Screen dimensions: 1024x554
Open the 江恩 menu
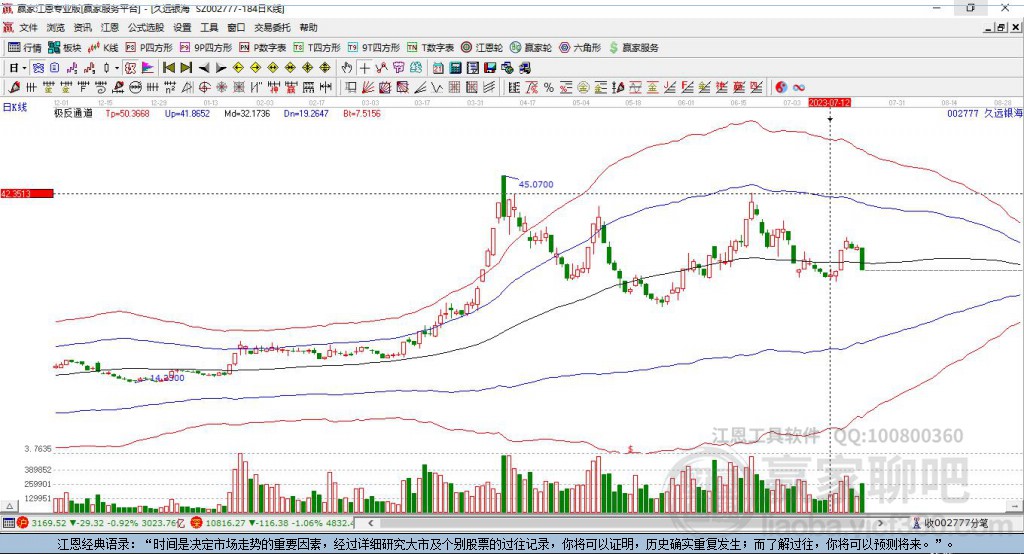click(x=110, y=27)
